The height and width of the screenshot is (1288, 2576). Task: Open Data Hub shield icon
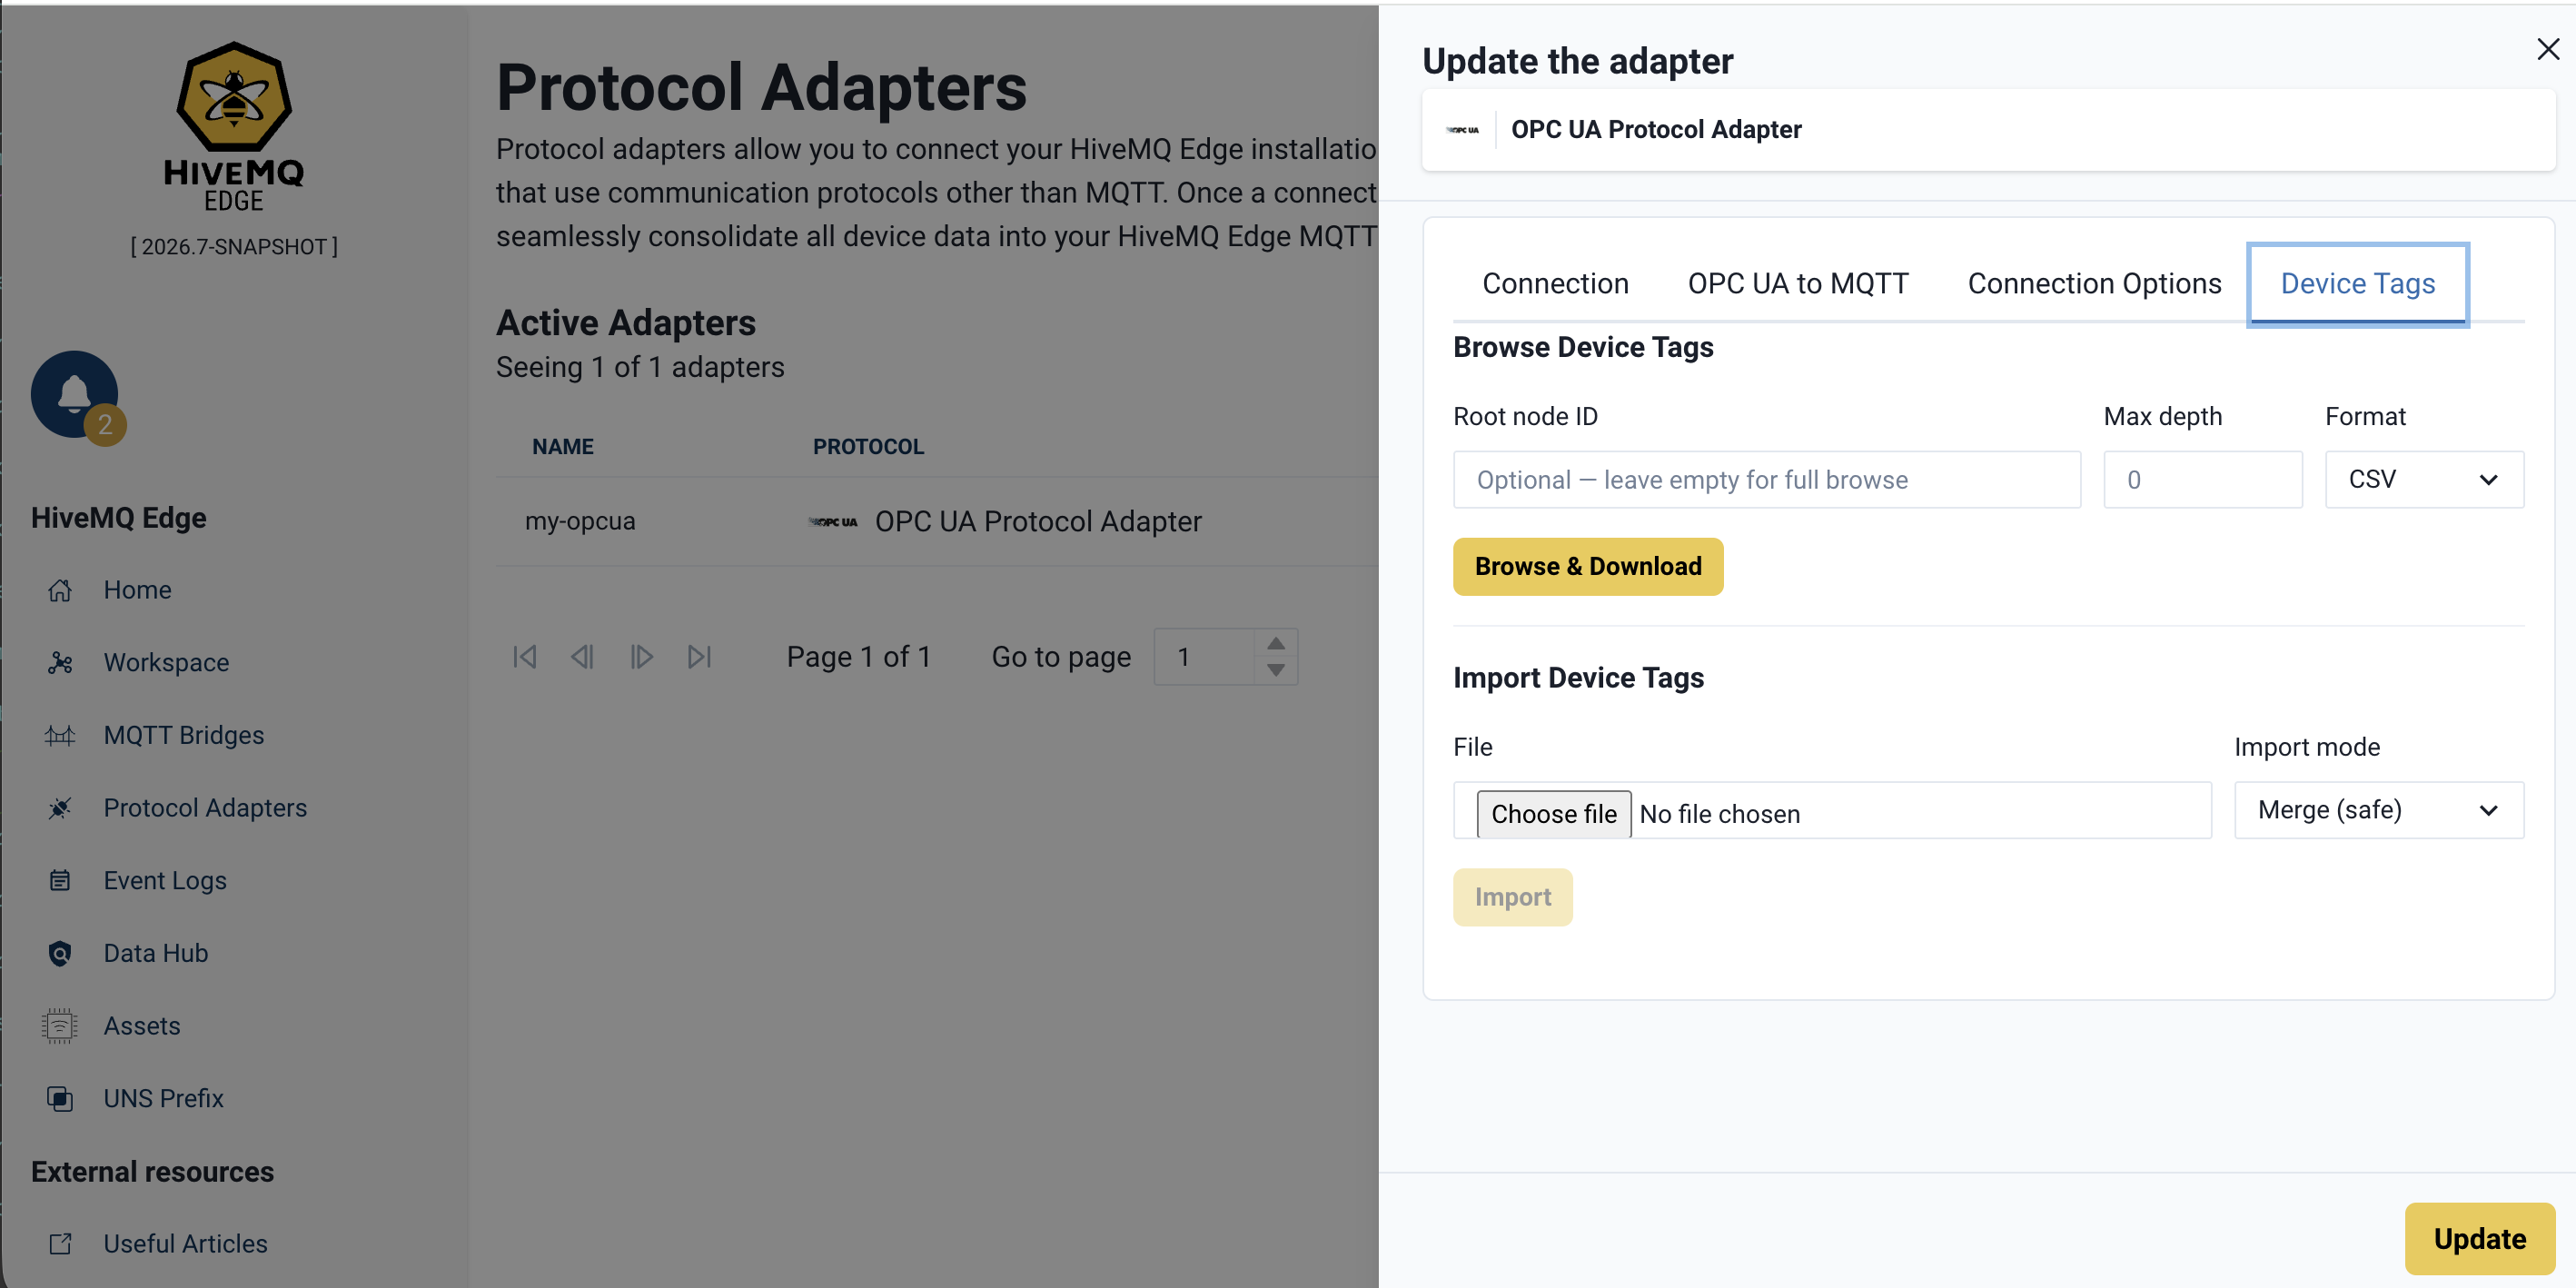pyautogui.click(x=60, y=954)
